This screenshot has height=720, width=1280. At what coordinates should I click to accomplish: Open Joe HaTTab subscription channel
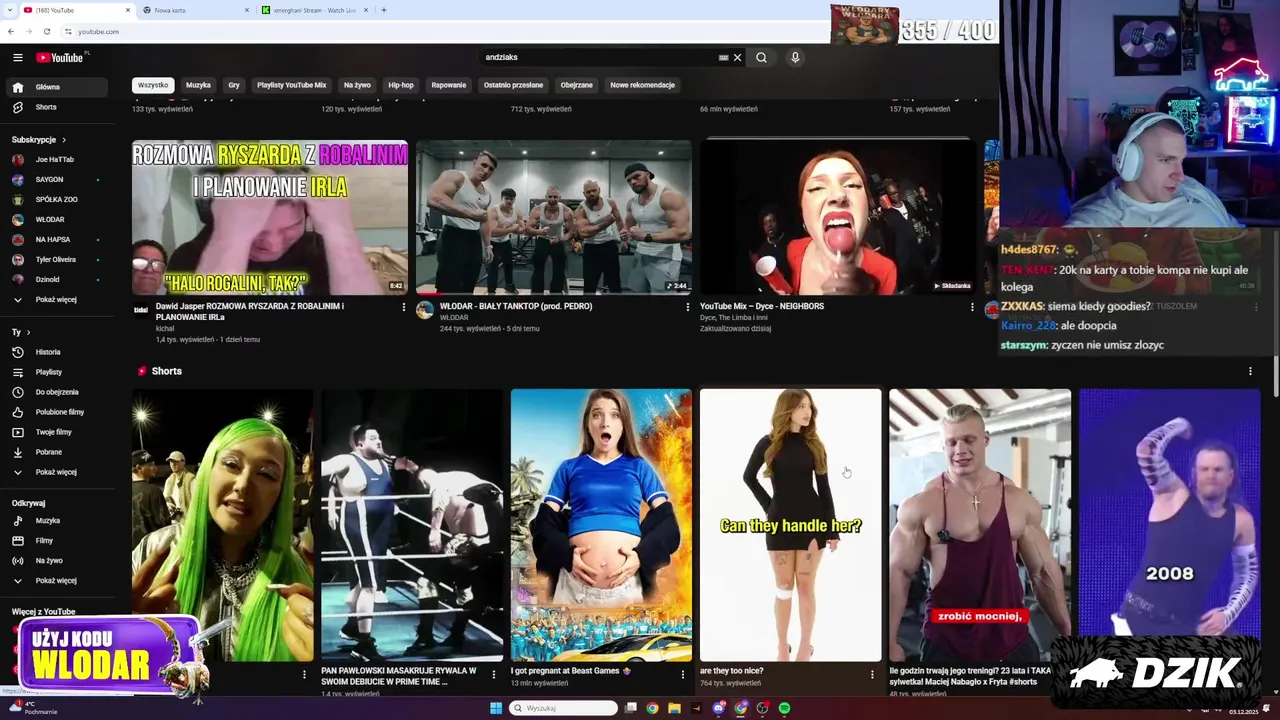click(55, 160)
